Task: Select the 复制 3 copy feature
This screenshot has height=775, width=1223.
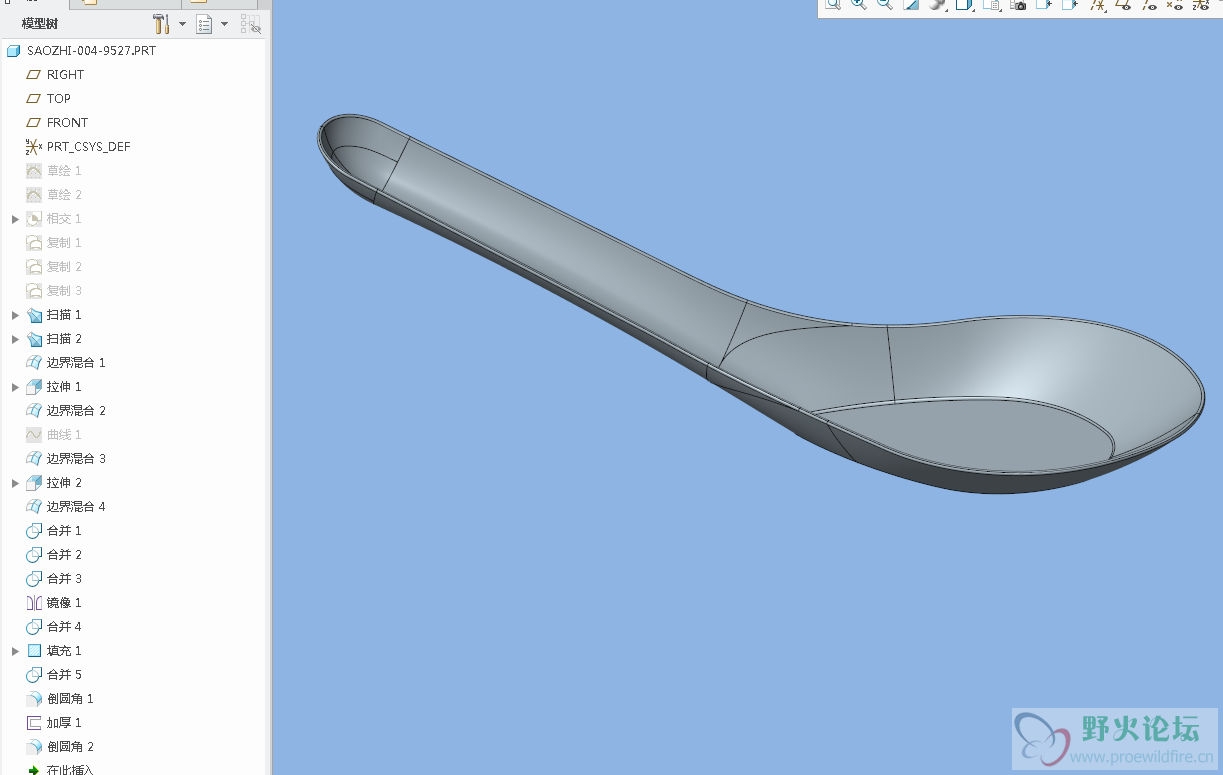Action: coord(54,290)
